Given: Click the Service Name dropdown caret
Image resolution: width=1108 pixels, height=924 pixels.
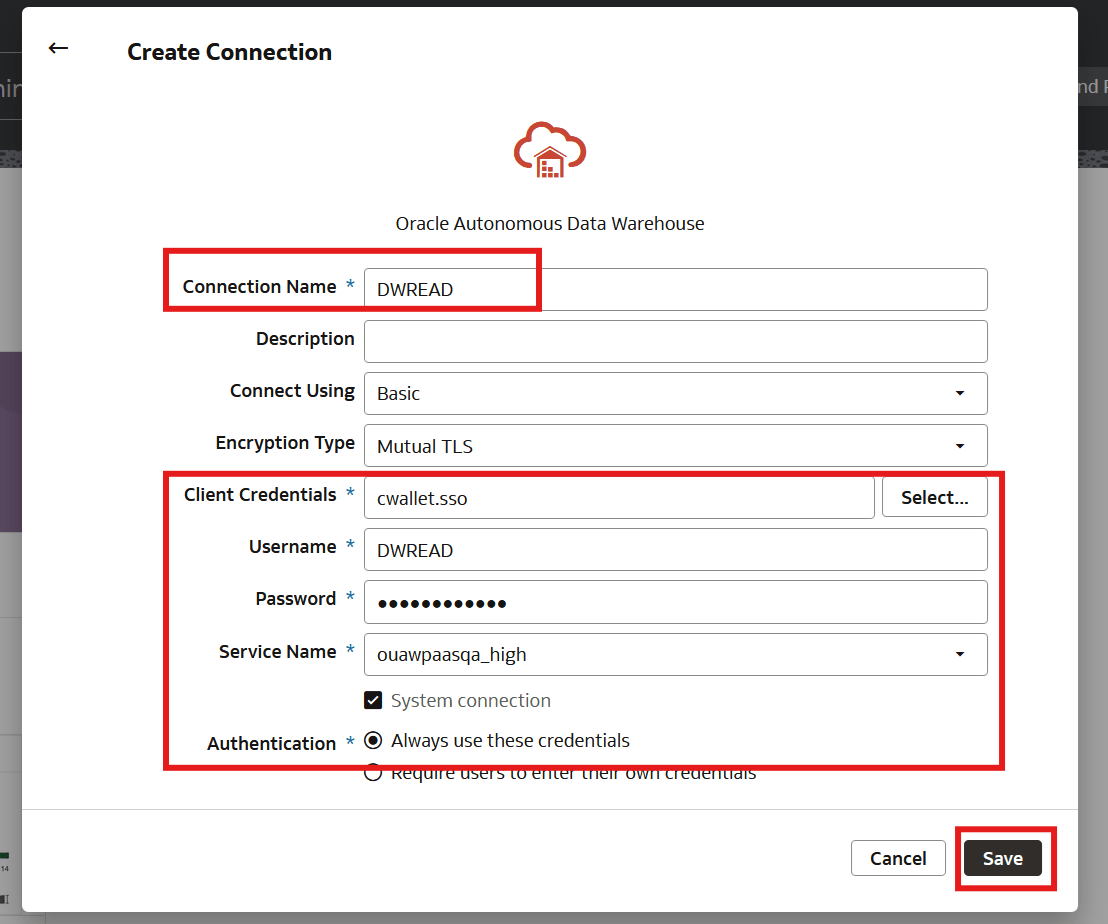Looking at the screenshot, I should click(960, 654).
